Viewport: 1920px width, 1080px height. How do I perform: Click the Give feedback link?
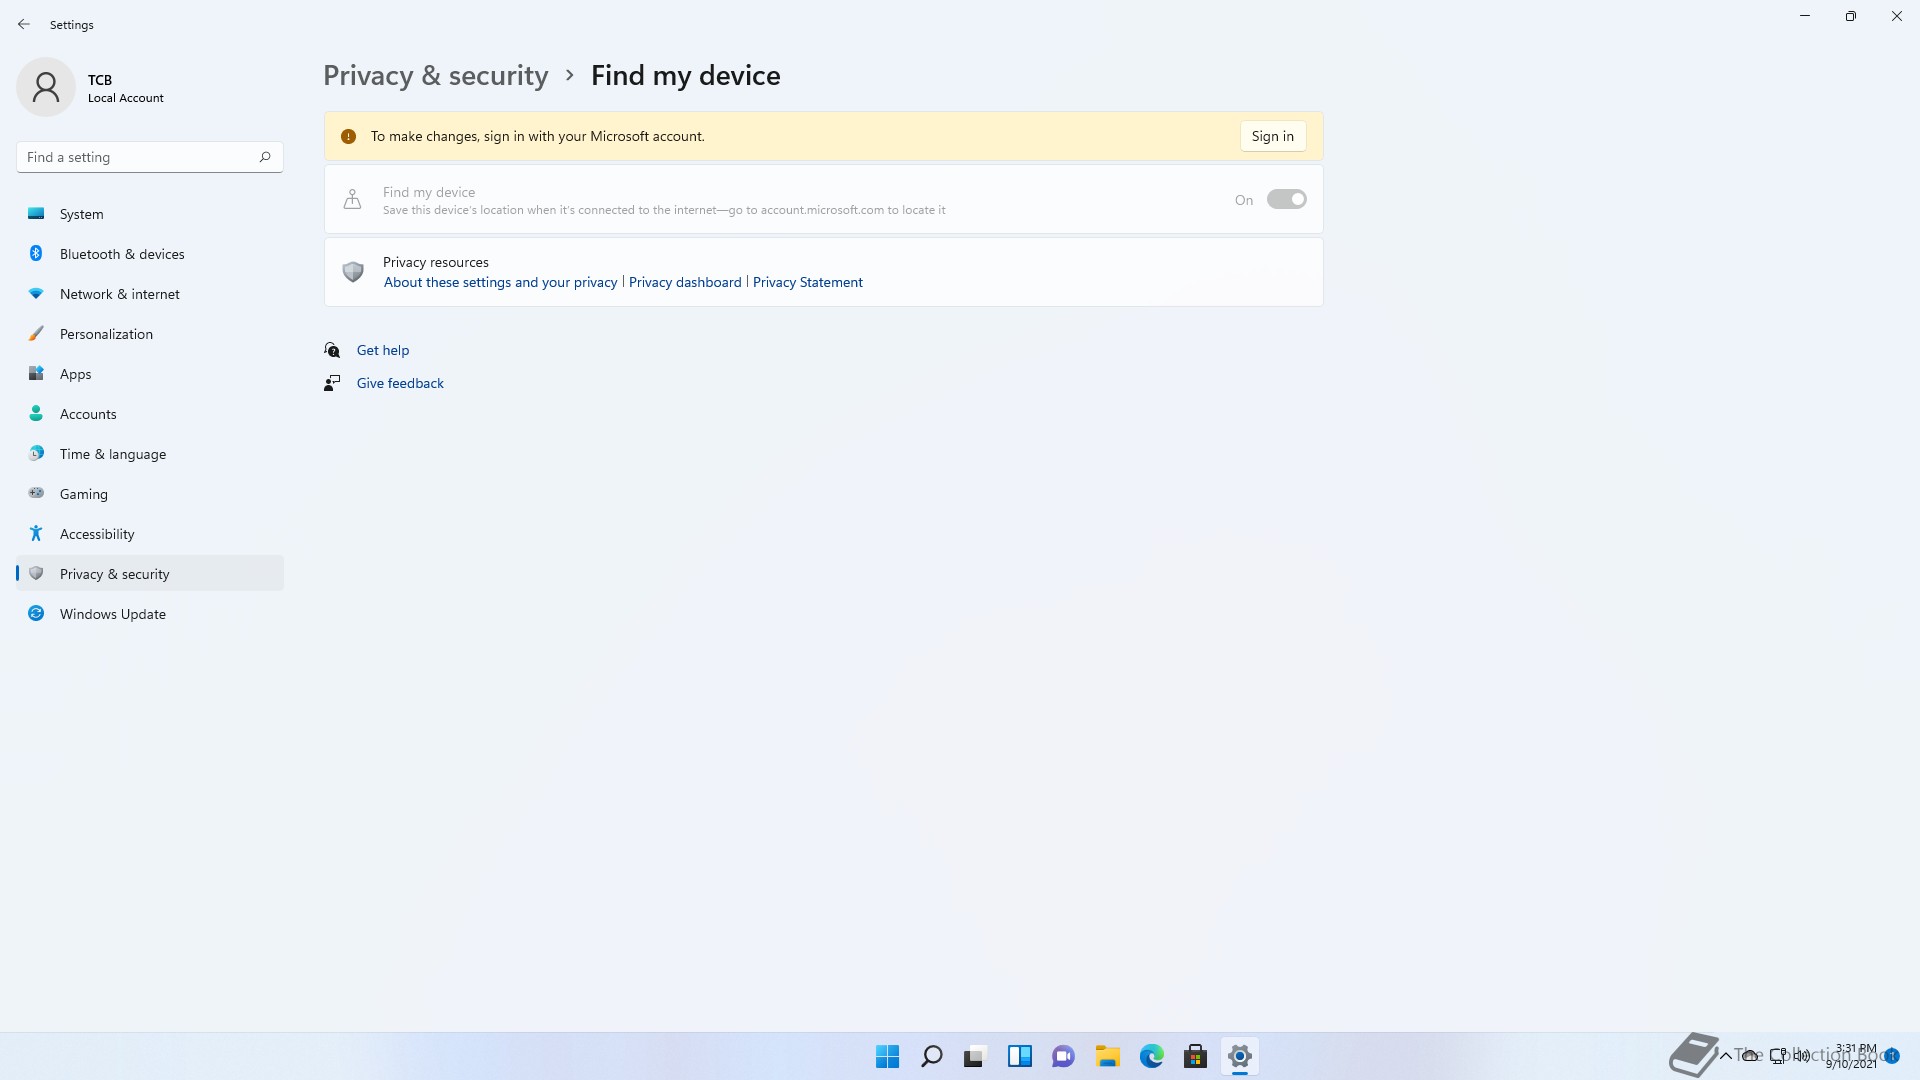pyautogui.click(x=400, y=383)
